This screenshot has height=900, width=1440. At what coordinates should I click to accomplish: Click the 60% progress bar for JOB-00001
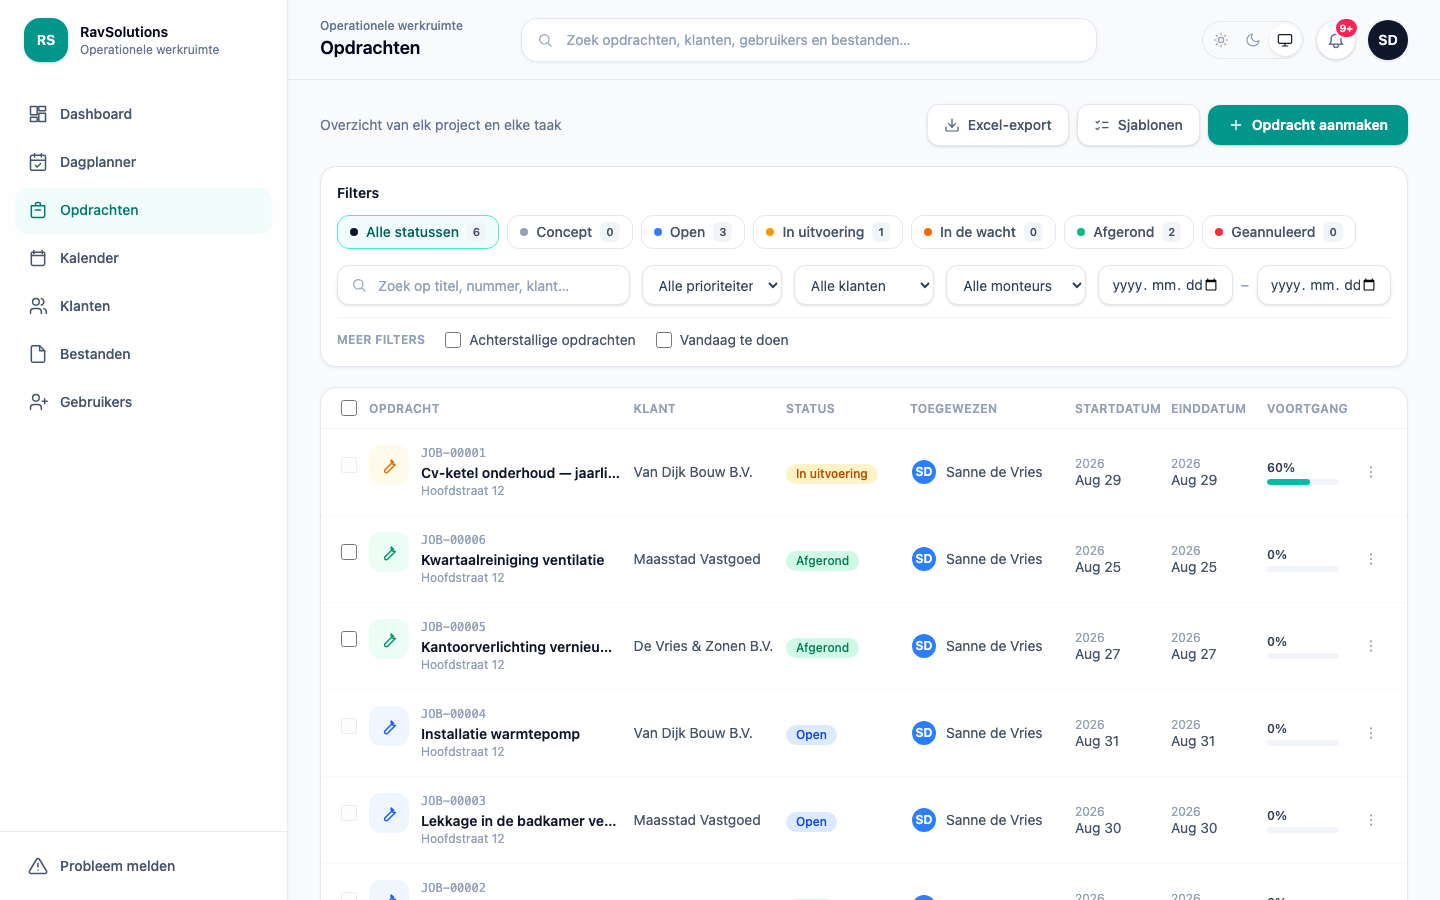(1303, 482)
